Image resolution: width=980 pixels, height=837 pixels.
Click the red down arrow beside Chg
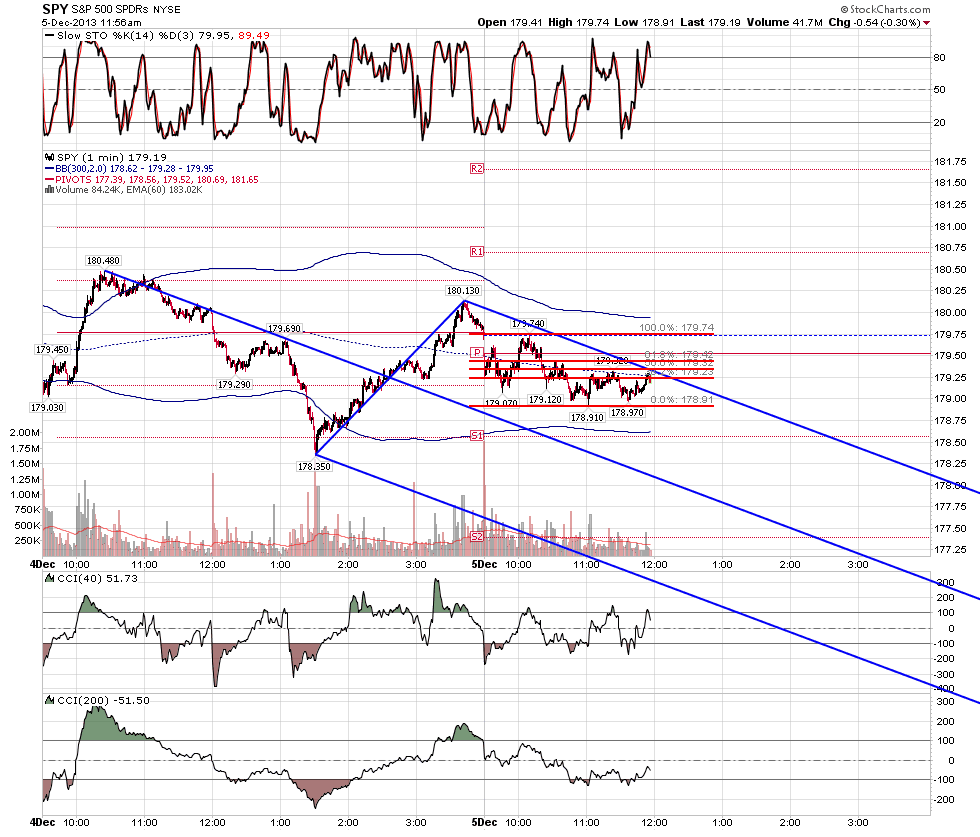(x=926, y=23)
